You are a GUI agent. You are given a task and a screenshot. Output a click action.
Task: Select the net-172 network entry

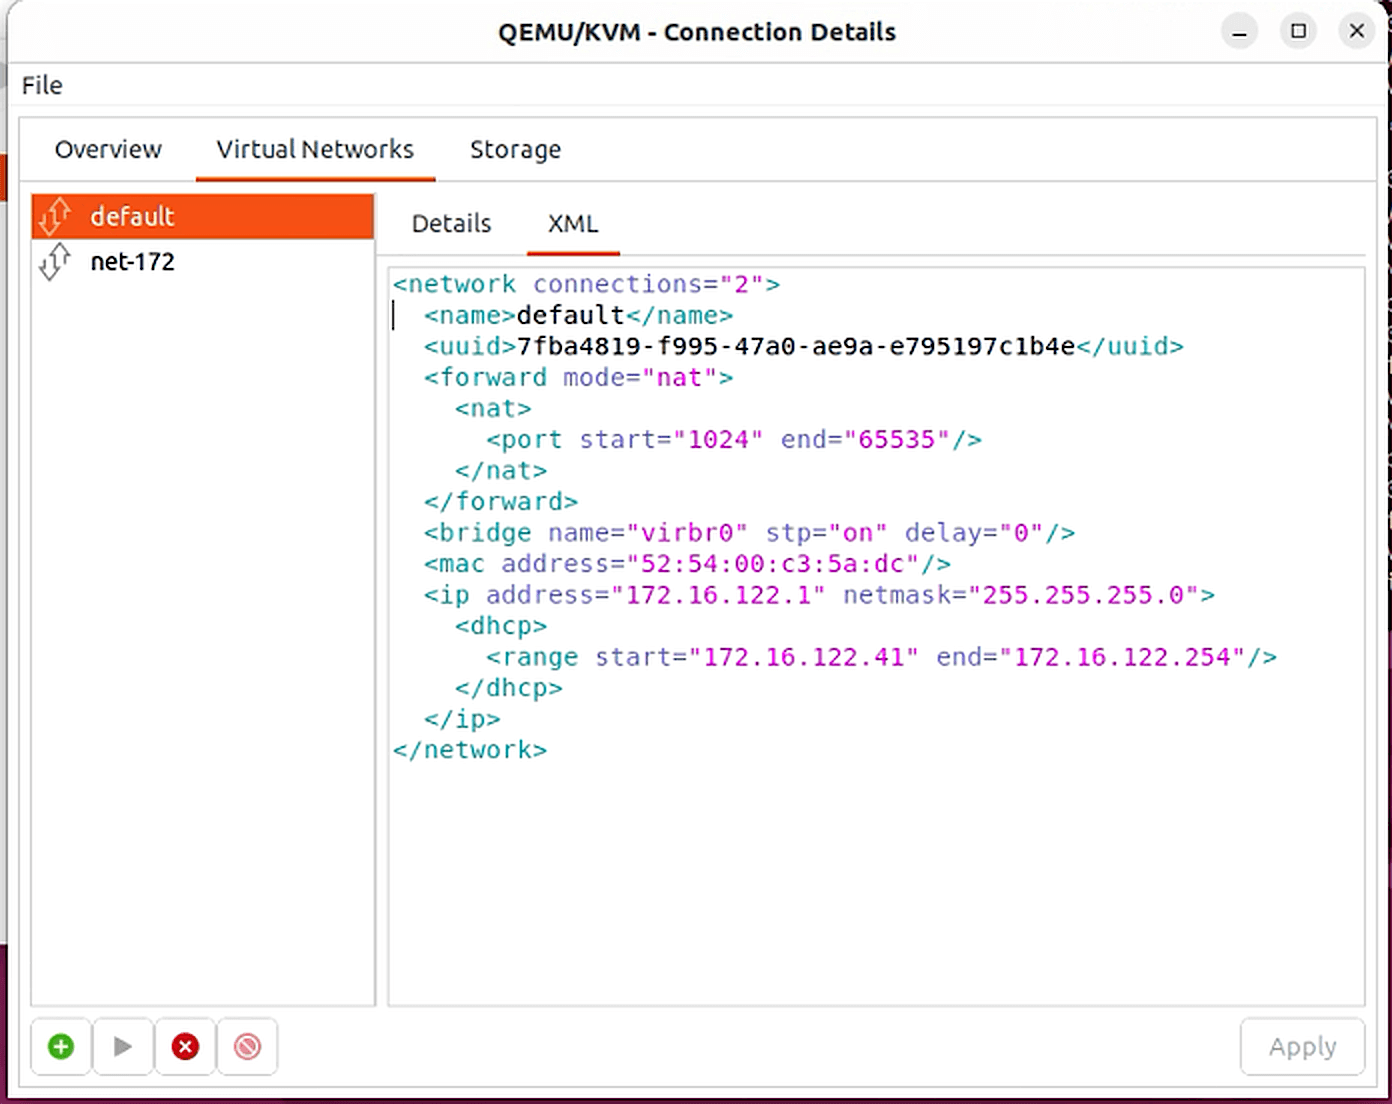[x=133, y=262]
